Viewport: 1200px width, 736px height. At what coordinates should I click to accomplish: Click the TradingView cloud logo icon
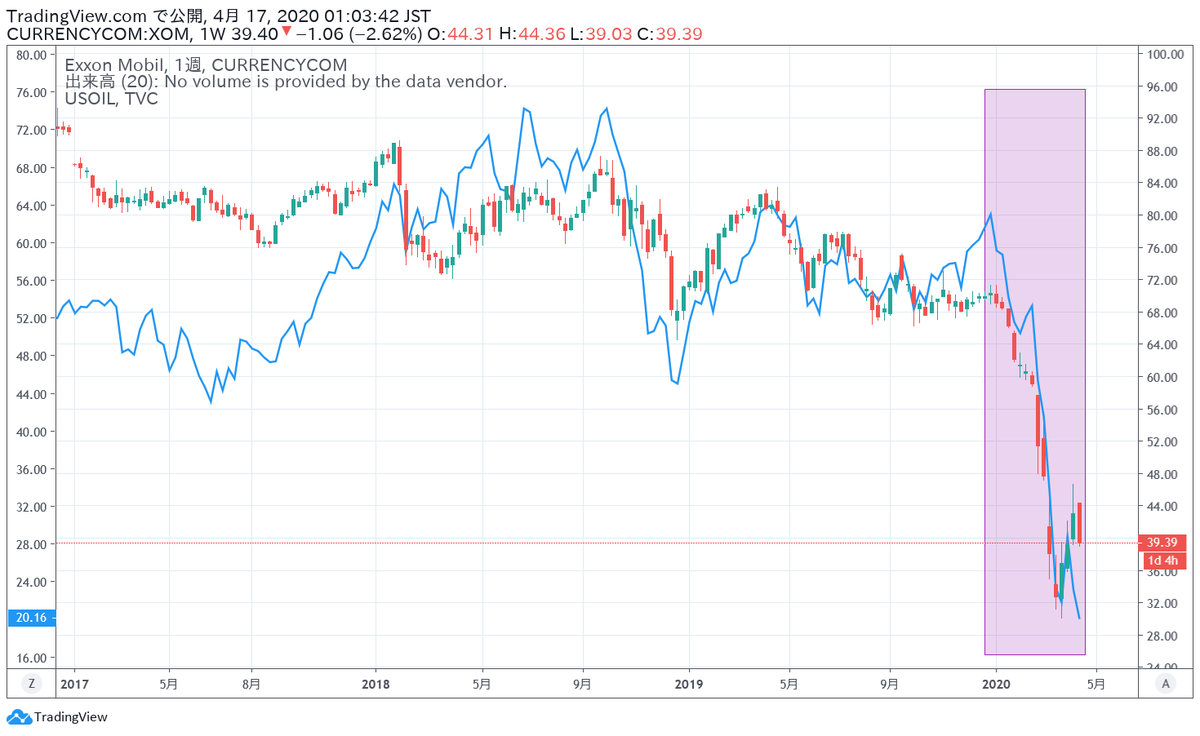pos(19,717)
